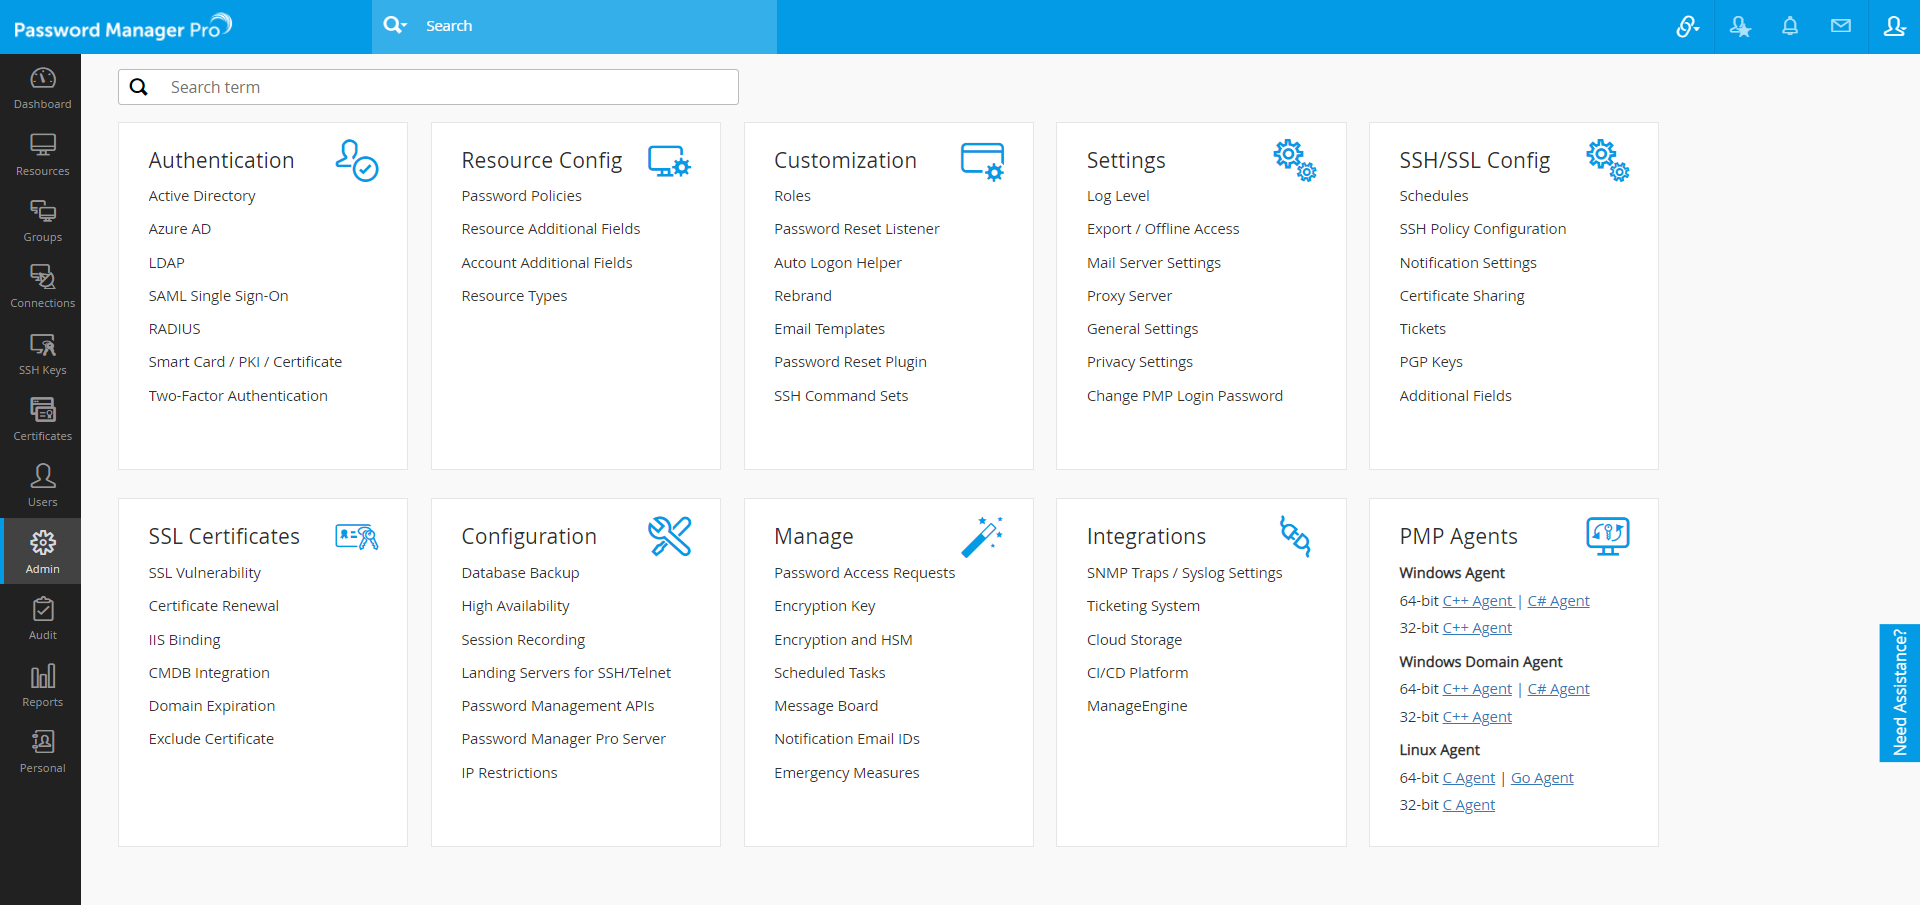Open Mail Server Settings
This screenshot has width=1920, height=905.
click(1154, 263)
